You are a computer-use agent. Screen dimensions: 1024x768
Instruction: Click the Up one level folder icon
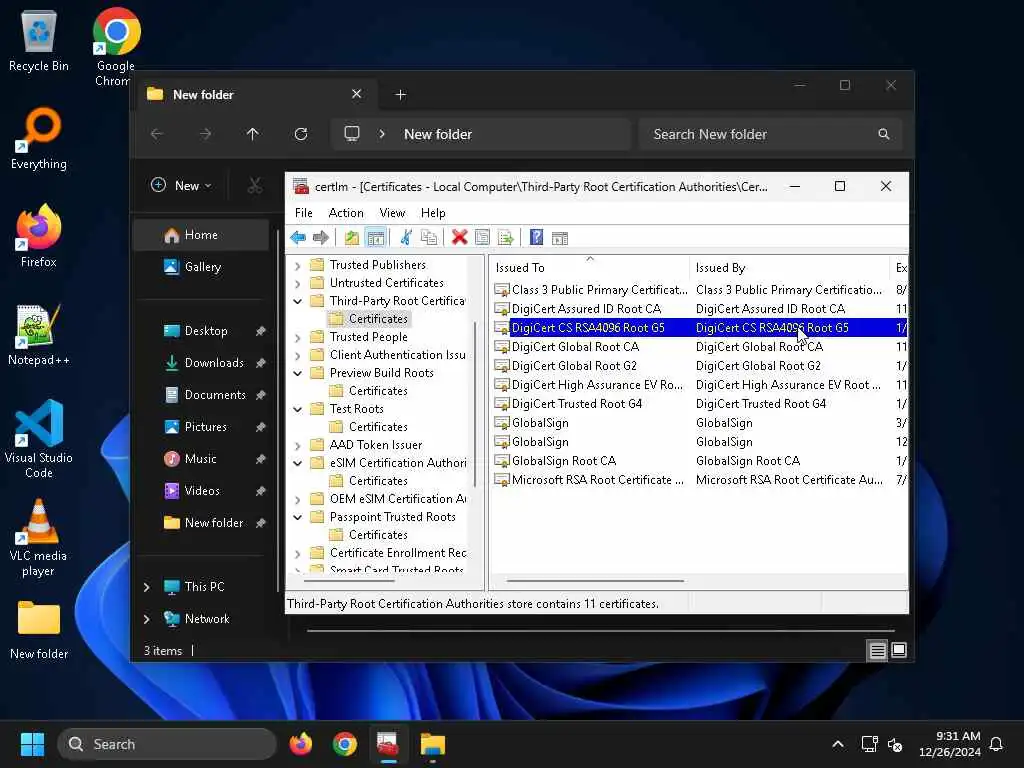[x=352, y=238]
